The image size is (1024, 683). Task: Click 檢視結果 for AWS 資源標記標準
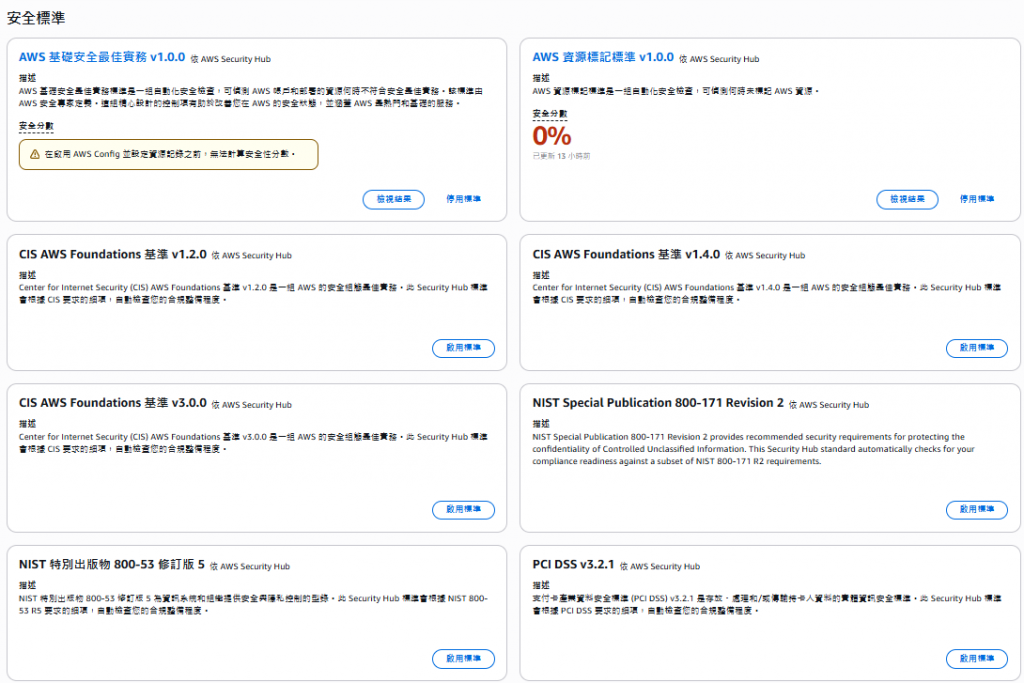[907, 199]
